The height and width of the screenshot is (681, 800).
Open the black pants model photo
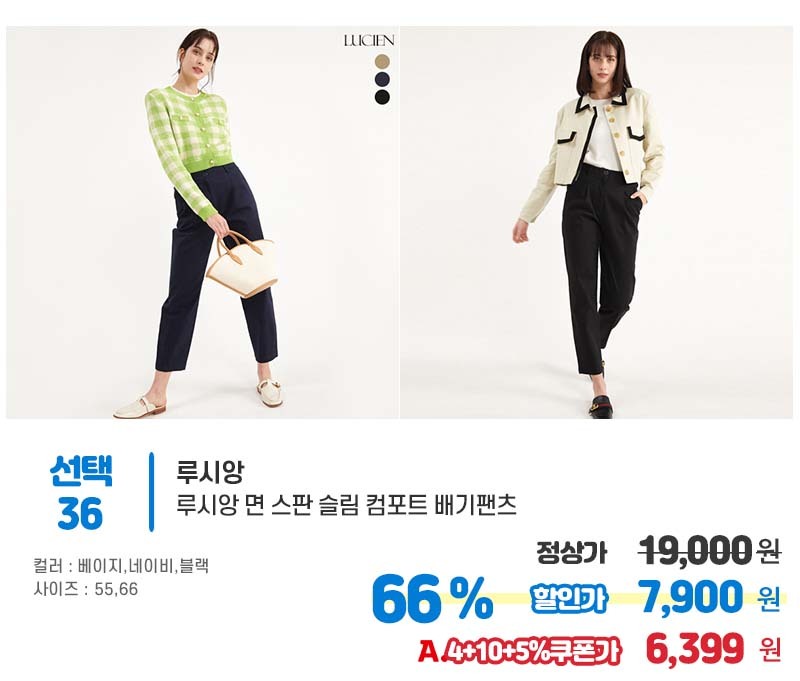pos(596,222)
